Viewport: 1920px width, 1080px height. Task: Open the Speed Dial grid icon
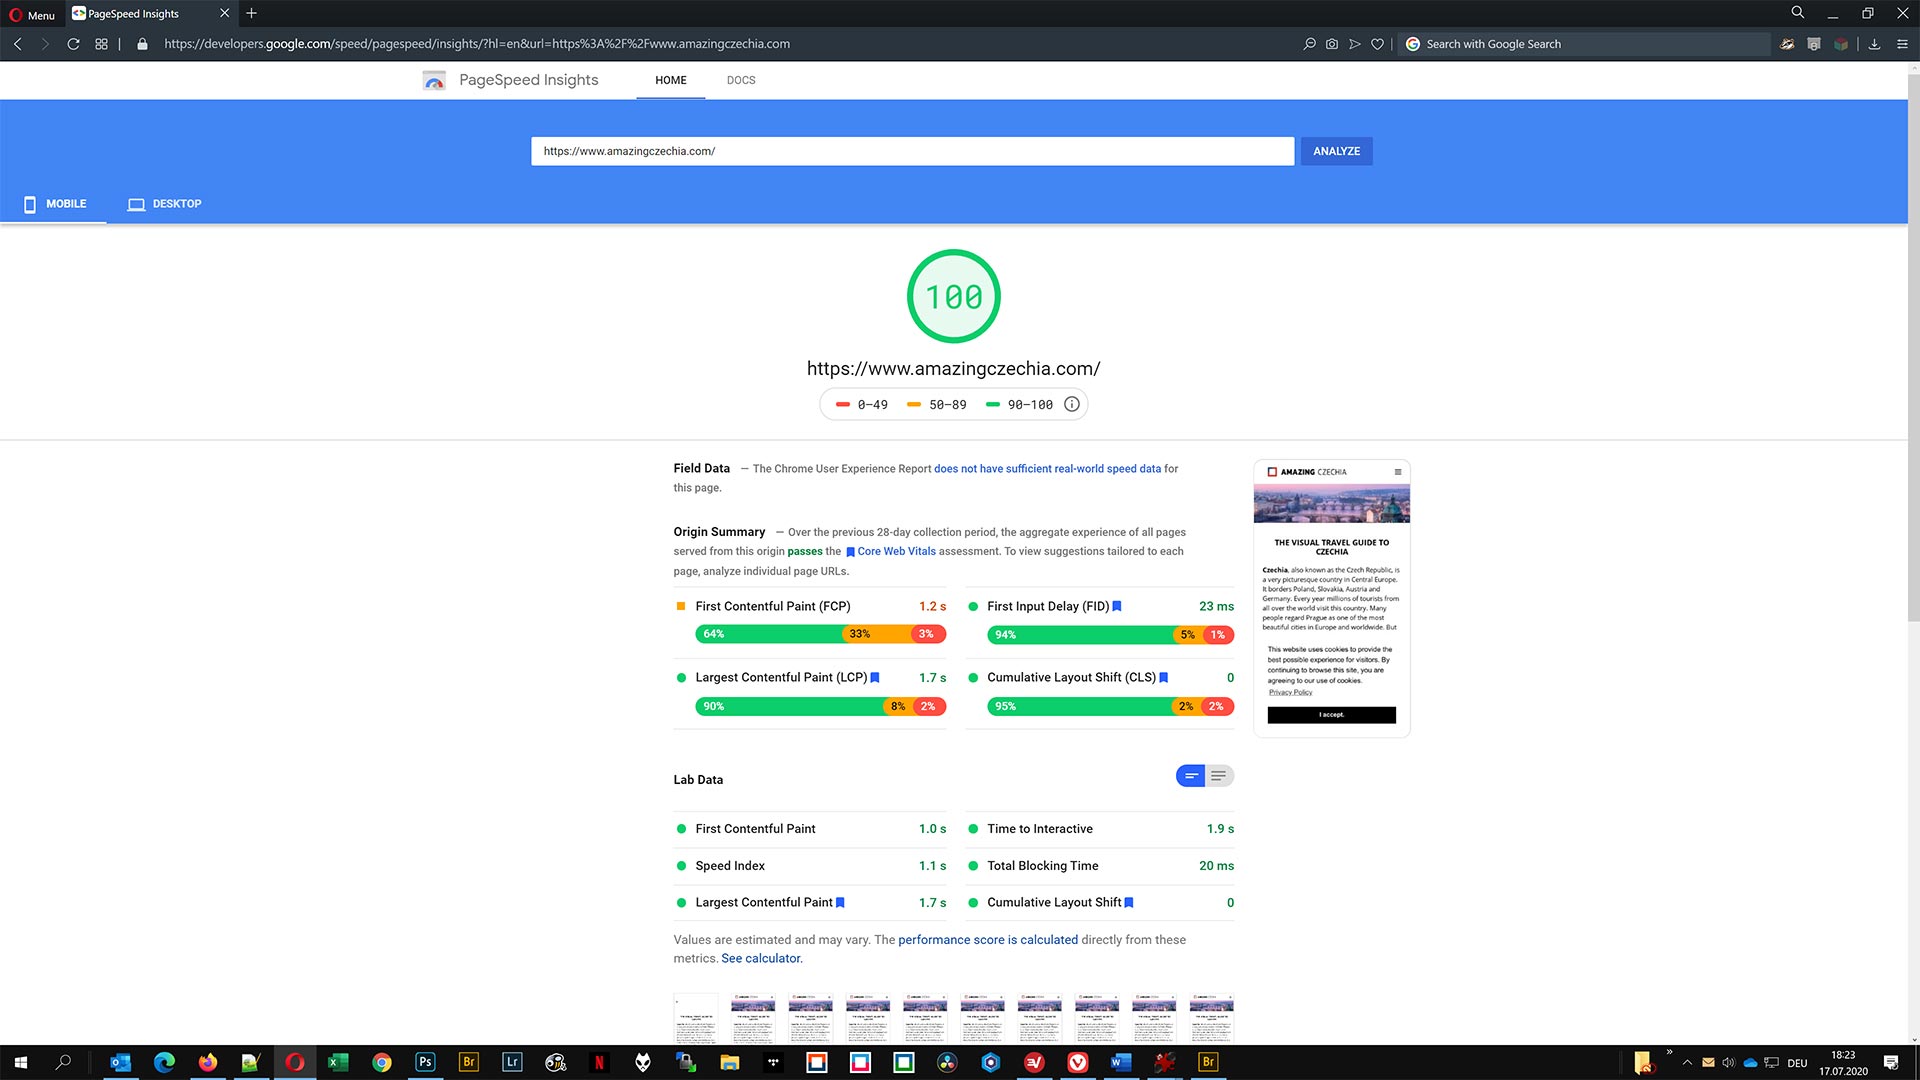(x=101, y=44)
